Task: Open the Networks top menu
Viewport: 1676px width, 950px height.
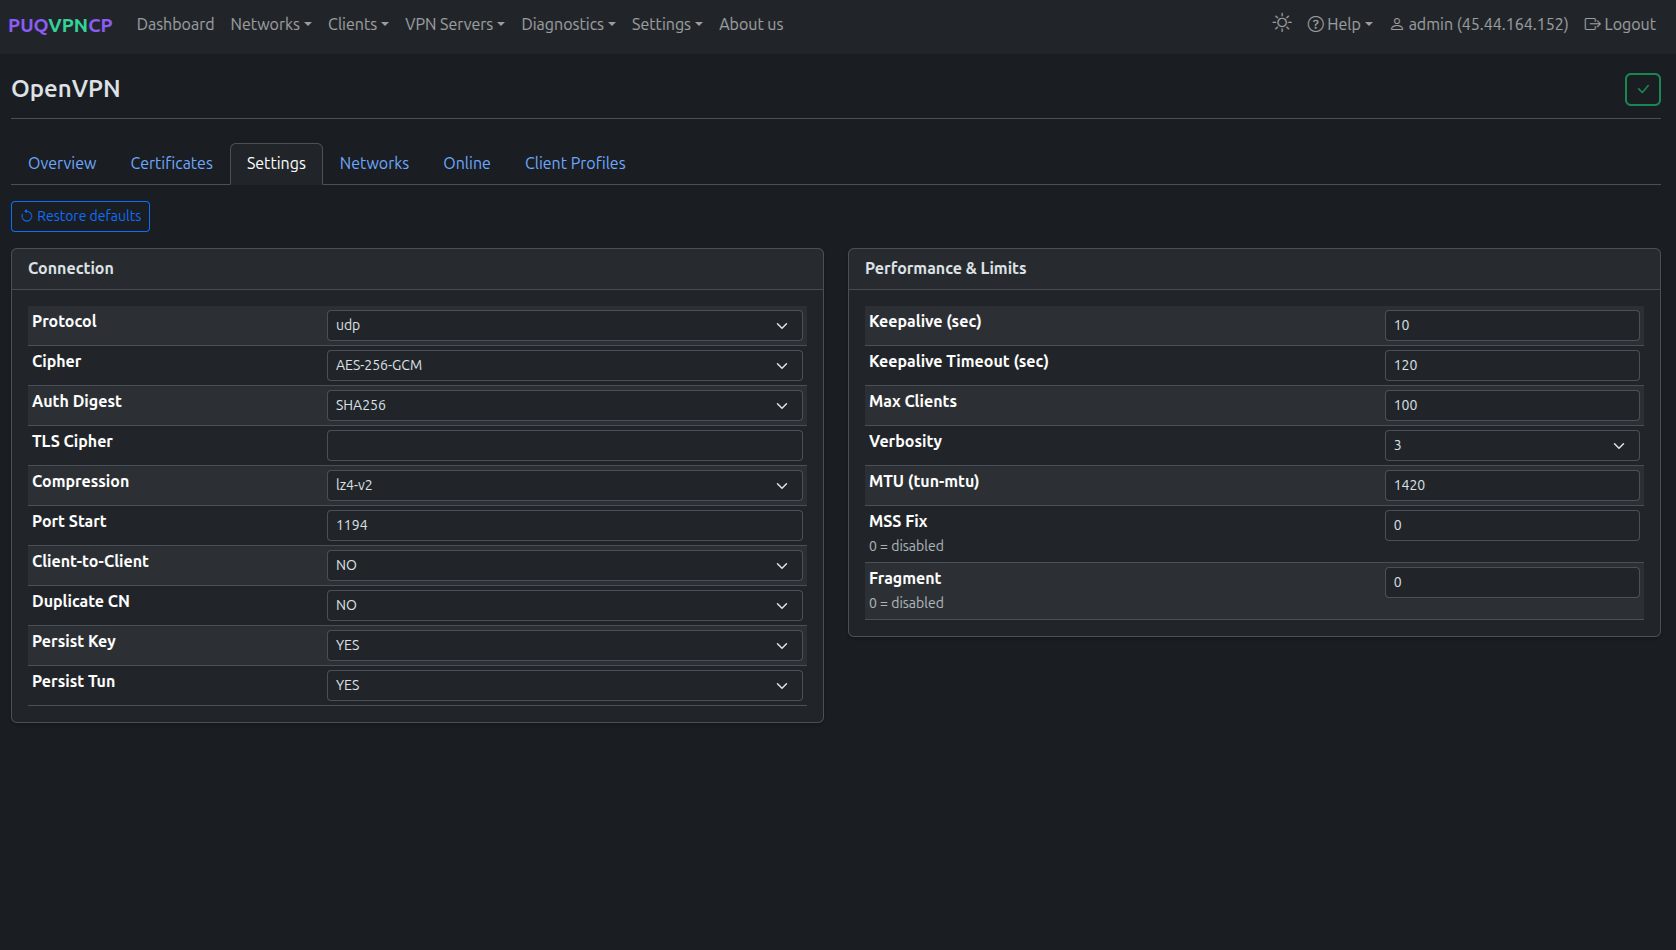Action: point(271,24)
